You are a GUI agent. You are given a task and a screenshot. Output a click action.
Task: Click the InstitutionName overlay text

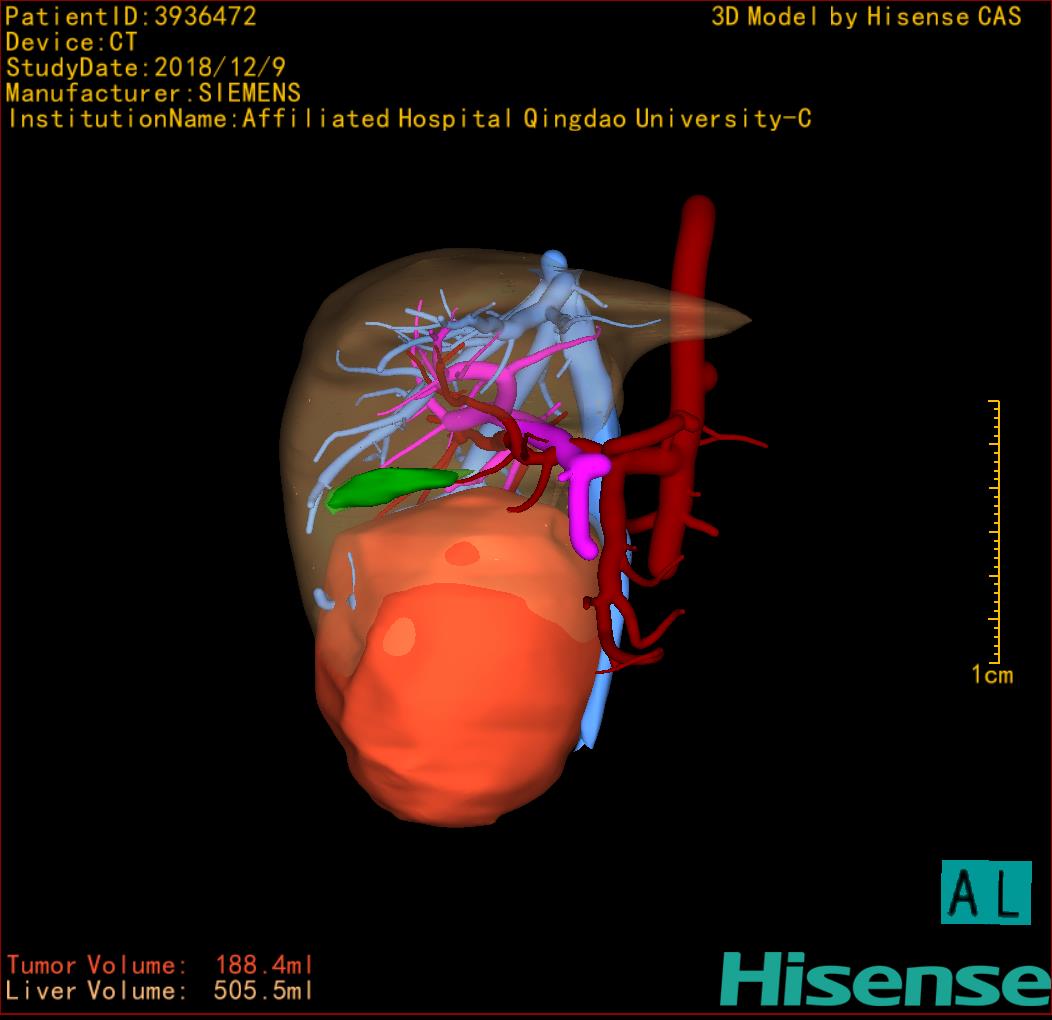click(x=408, y=119)
